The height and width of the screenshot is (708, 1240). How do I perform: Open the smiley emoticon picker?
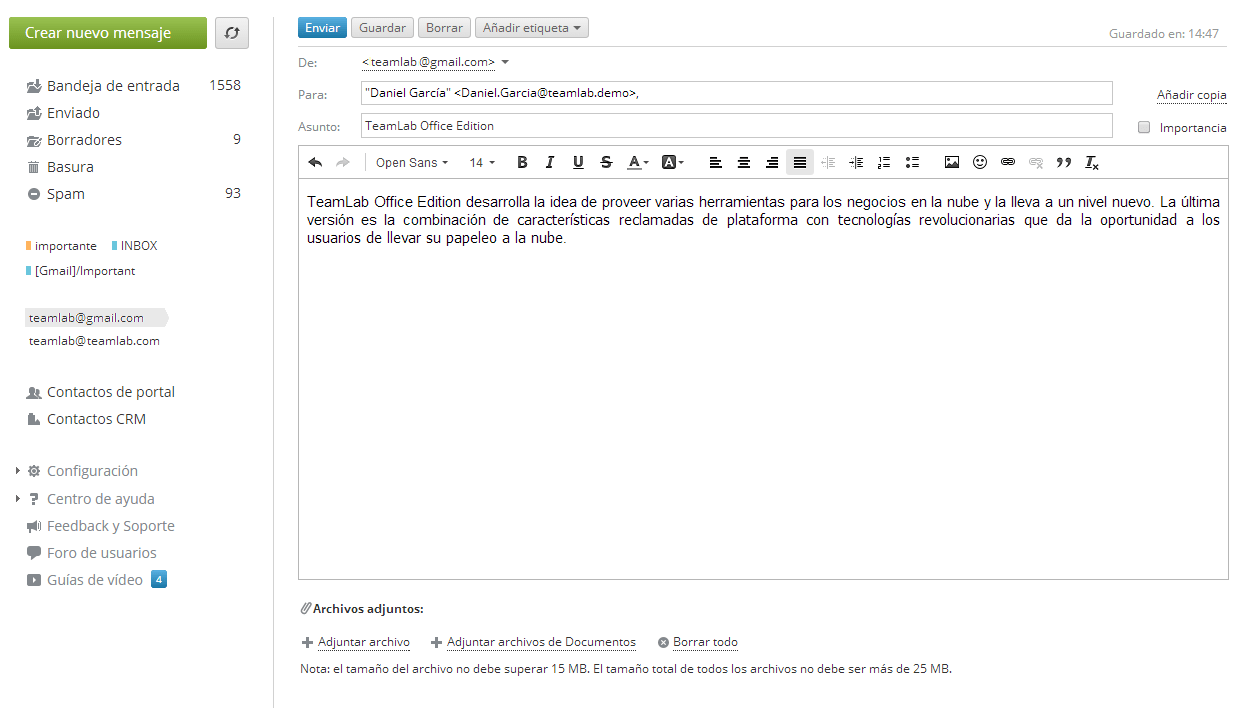980,162
